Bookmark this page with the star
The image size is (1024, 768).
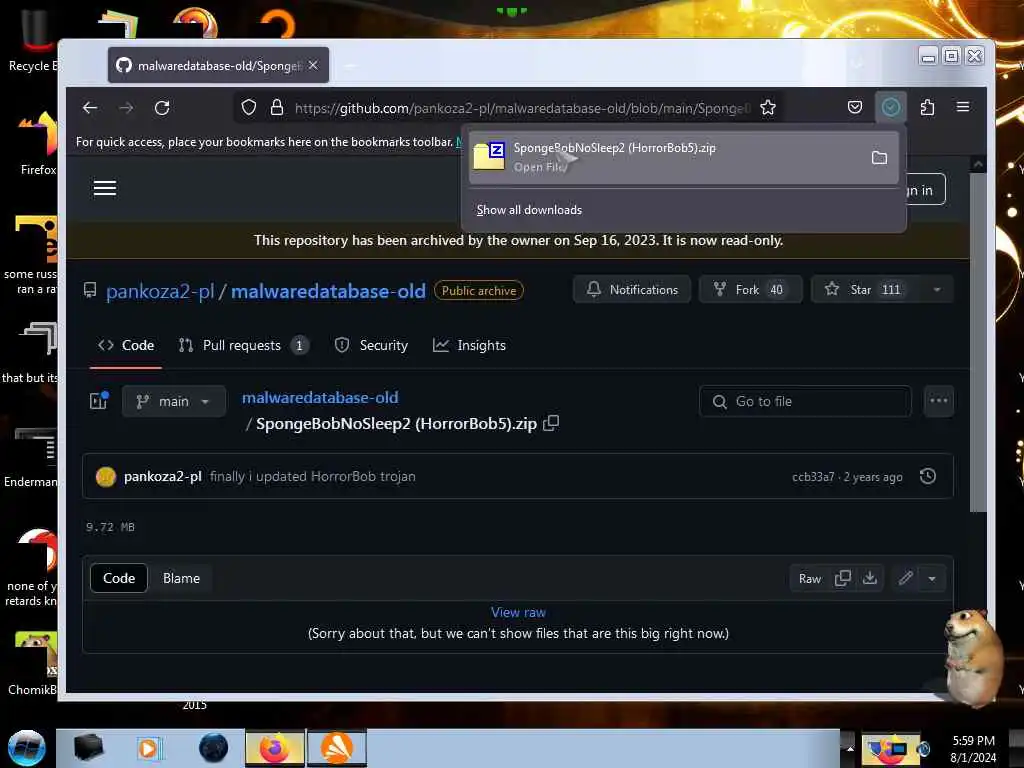click(x=768, y=108)
